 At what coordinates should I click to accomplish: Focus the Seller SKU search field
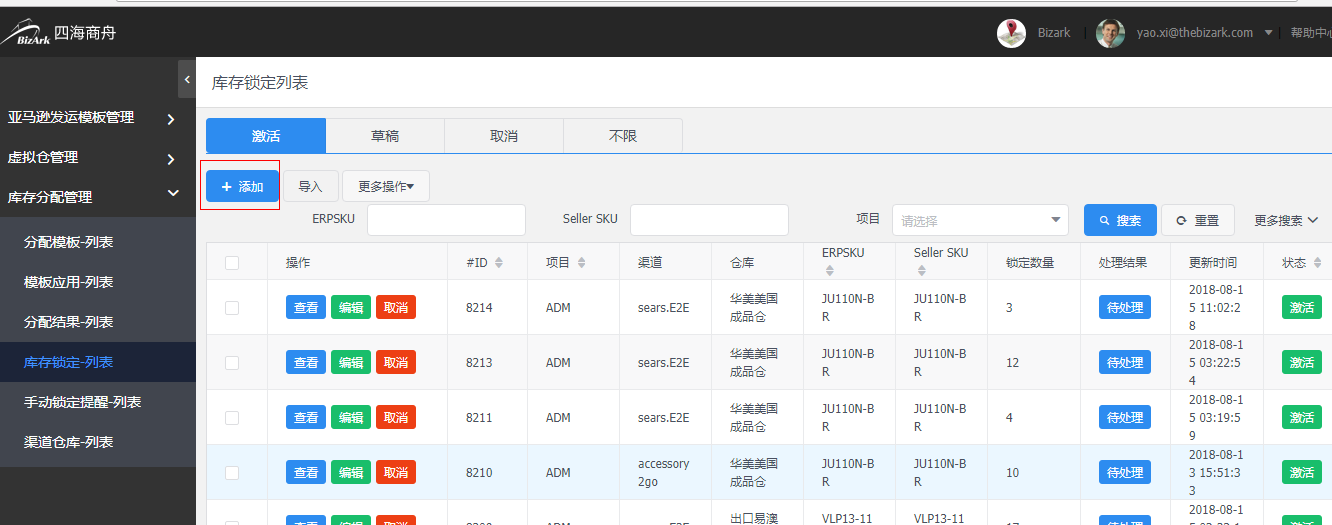click(x=709, y=220)
